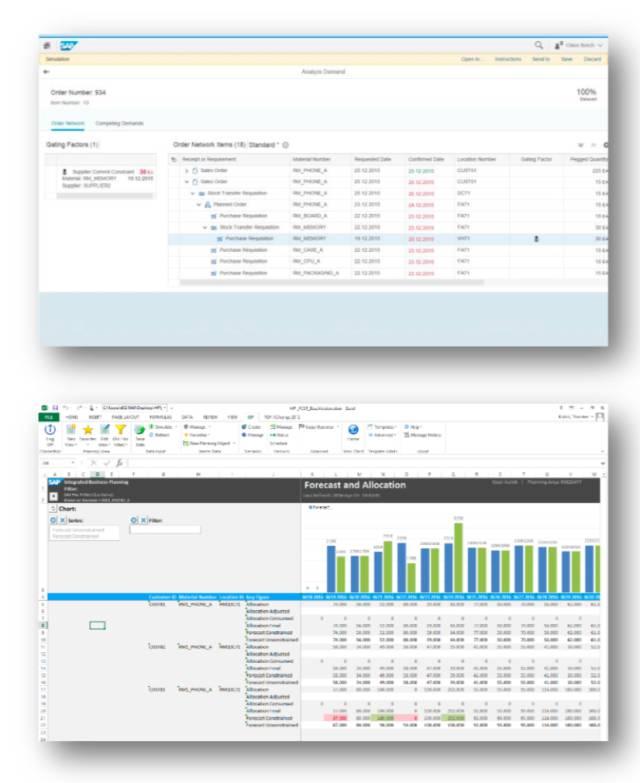Click the Favorites star icon in ribbon
The height and width of the screenshot is (783, 640).
88,430
